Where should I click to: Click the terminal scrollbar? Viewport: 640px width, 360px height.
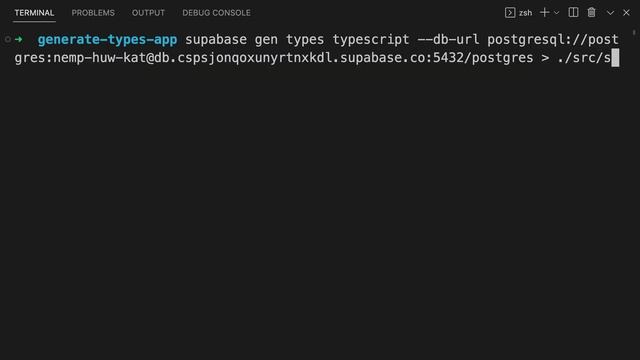tap(634, 32)
